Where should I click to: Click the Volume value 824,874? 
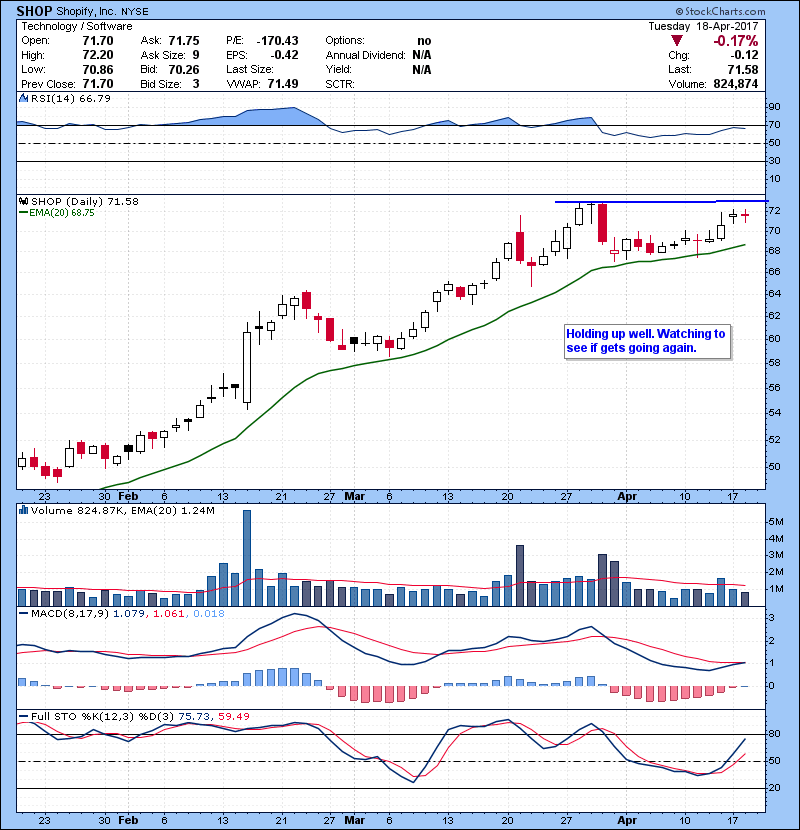point(736,84)
